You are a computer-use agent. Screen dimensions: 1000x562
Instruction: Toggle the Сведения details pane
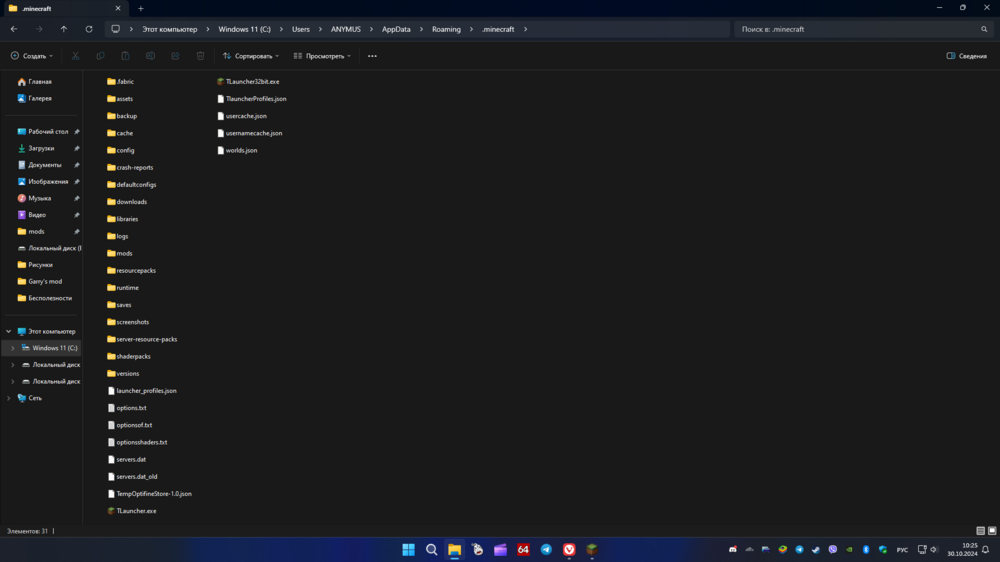(967, 56)
